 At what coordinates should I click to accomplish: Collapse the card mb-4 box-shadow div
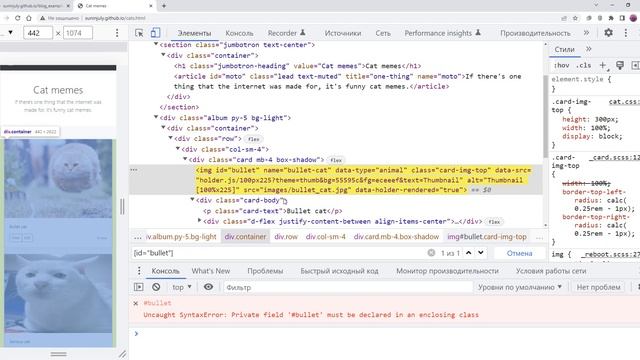pyautogui.click(x=185, y=159)
